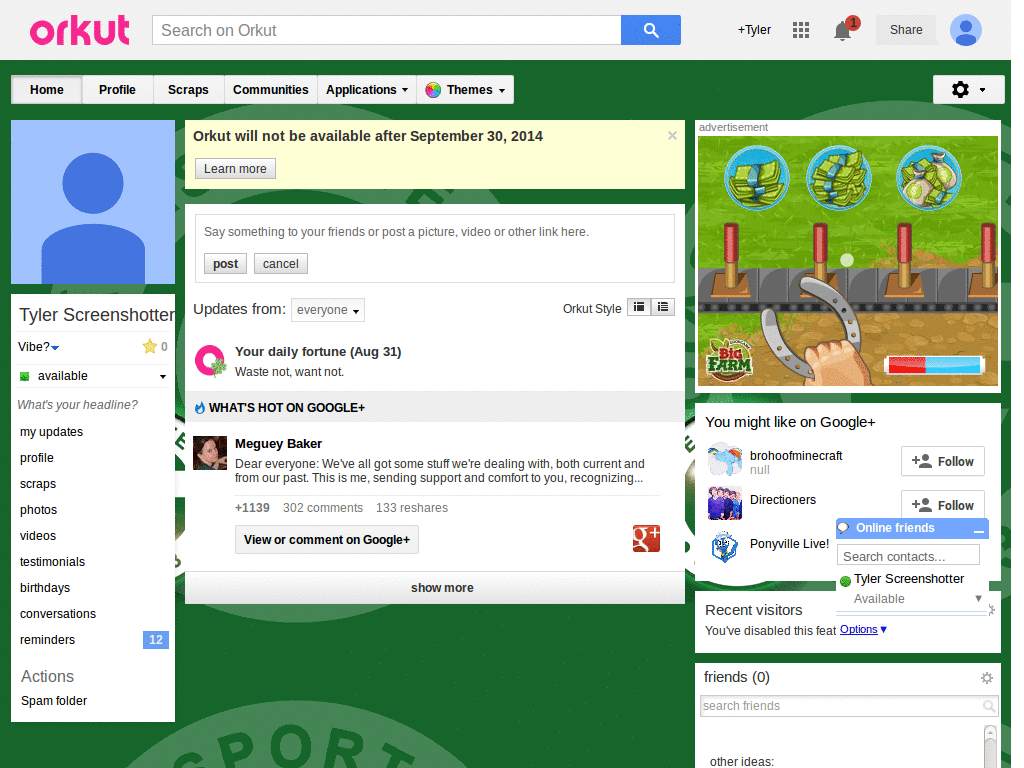Viewport: 1024px width, 768px height.
Task: Open the settings gear menu
Action: point(968,89)
